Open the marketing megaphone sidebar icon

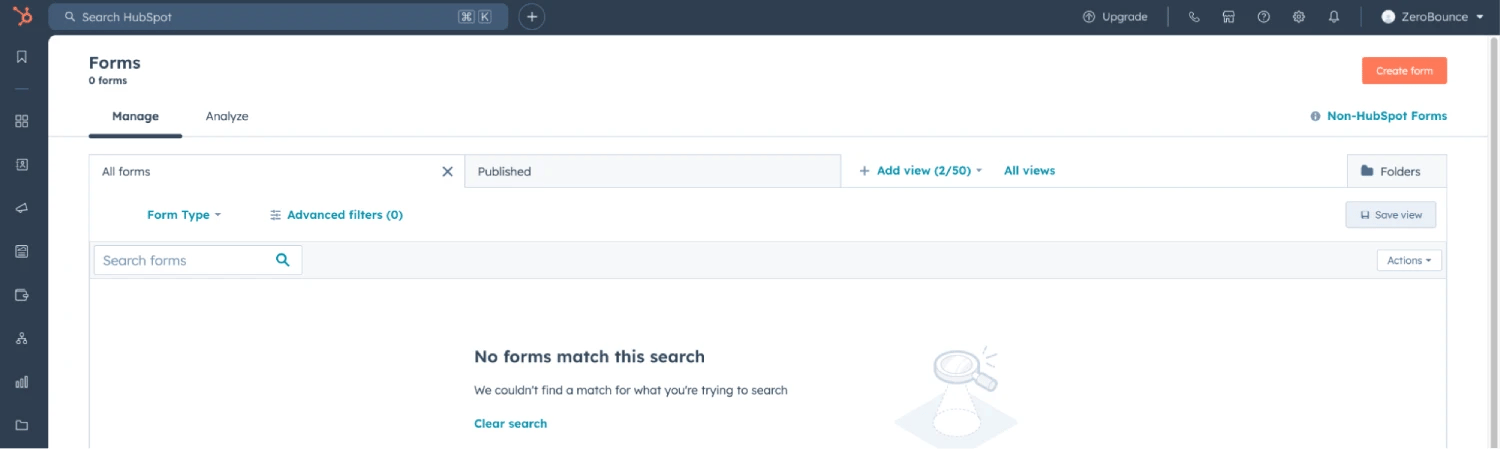point(22,208)
